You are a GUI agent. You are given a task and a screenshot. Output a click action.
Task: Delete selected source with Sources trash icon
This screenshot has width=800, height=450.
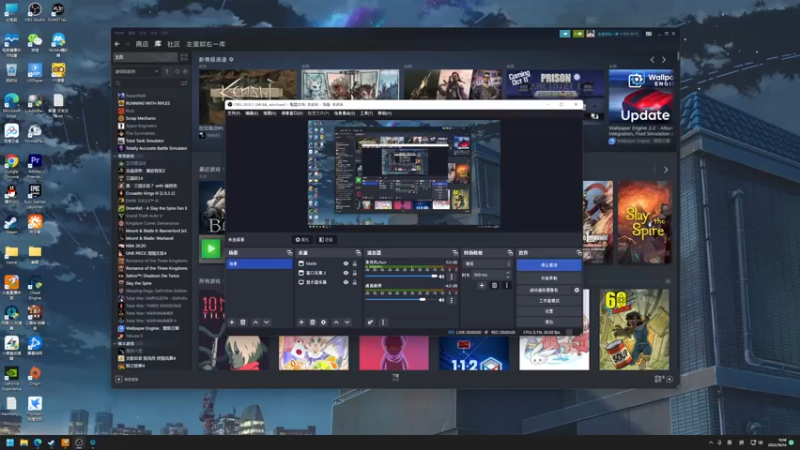click(x=312, y=322)
